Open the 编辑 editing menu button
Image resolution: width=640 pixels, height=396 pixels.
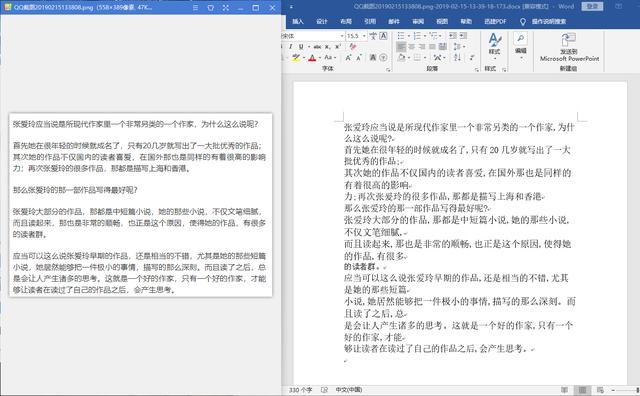click(x=520, y=46)
